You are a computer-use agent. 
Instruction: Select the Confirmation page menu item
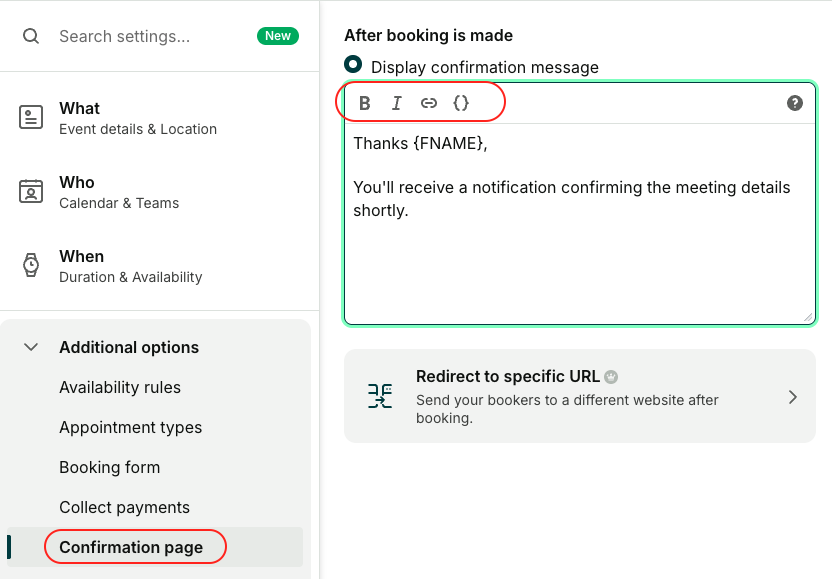click(131, 547)
